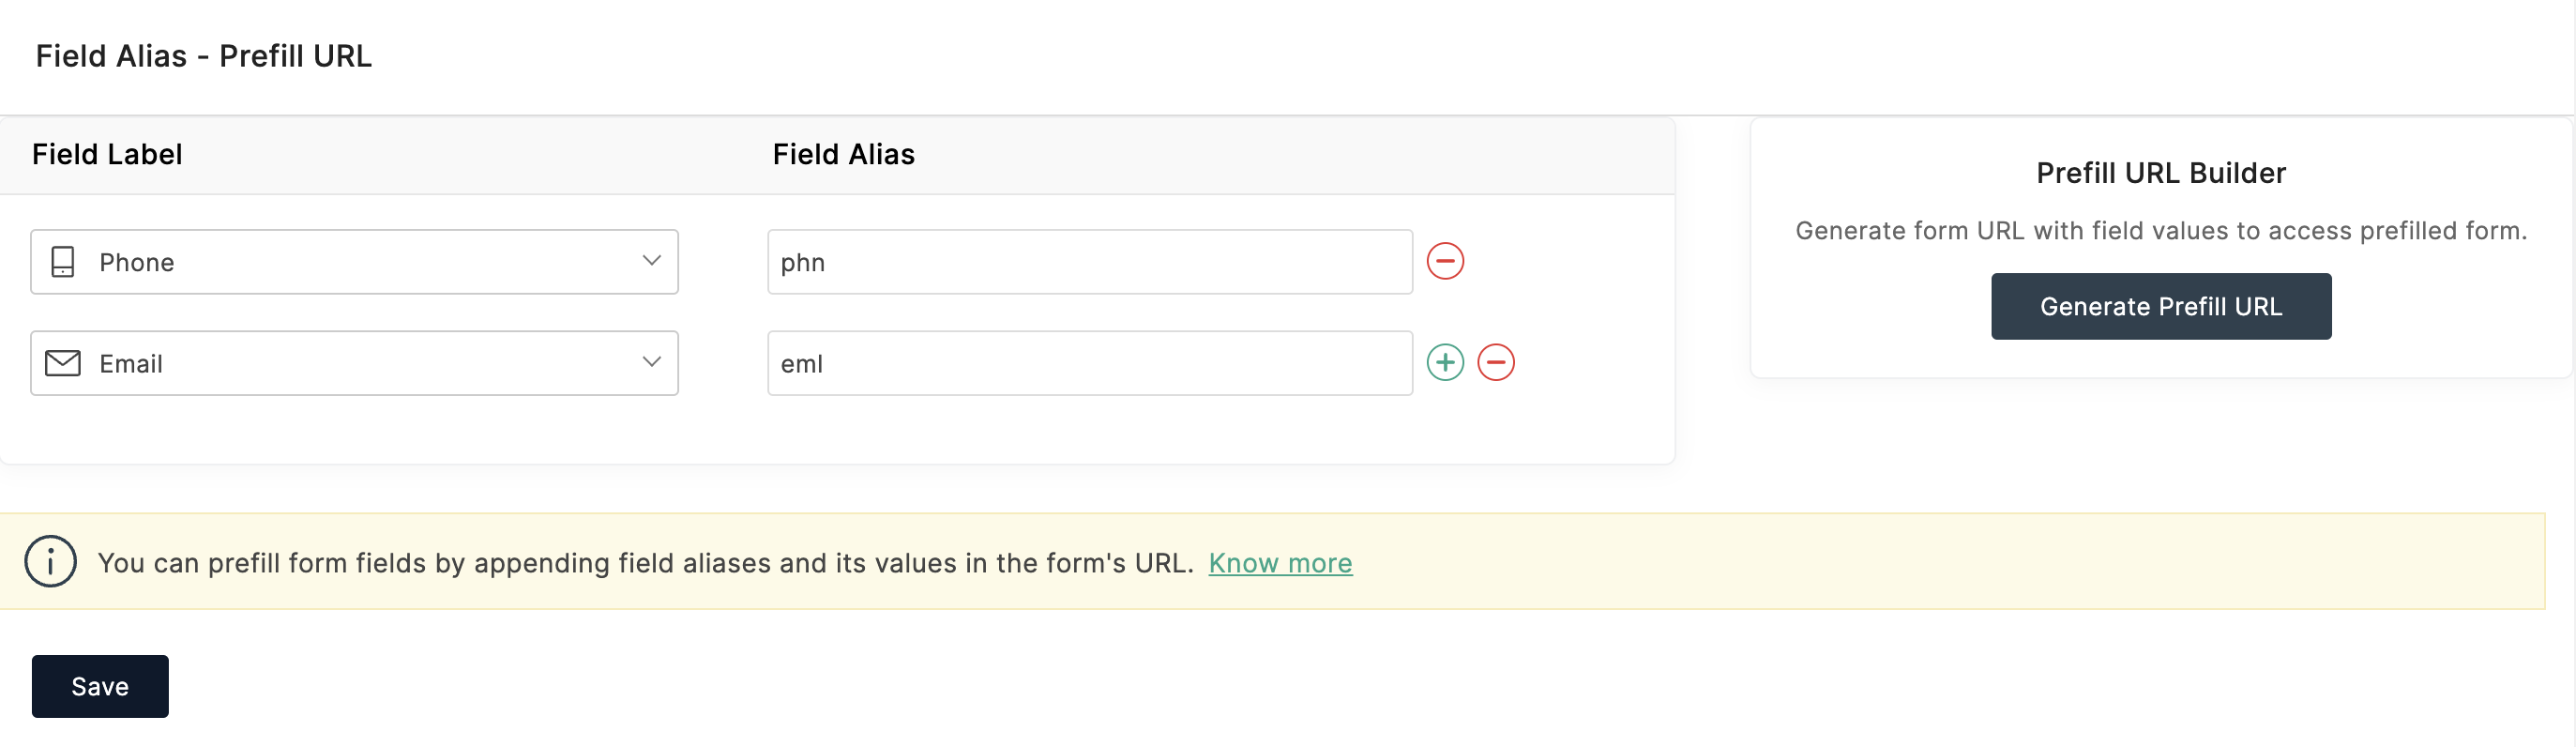The width and height of the screenshot is (2576, 747).
Task: Remove the Email field alias row
Action: [x=1495, y=362]
